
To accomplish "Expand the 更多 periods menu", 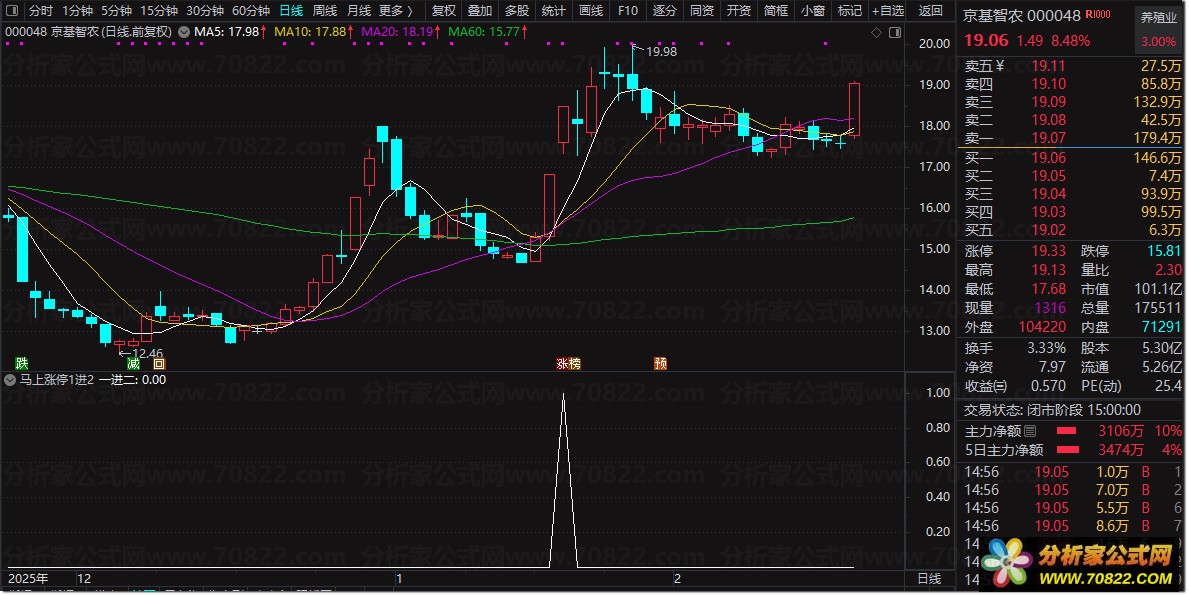I will 396,11.
